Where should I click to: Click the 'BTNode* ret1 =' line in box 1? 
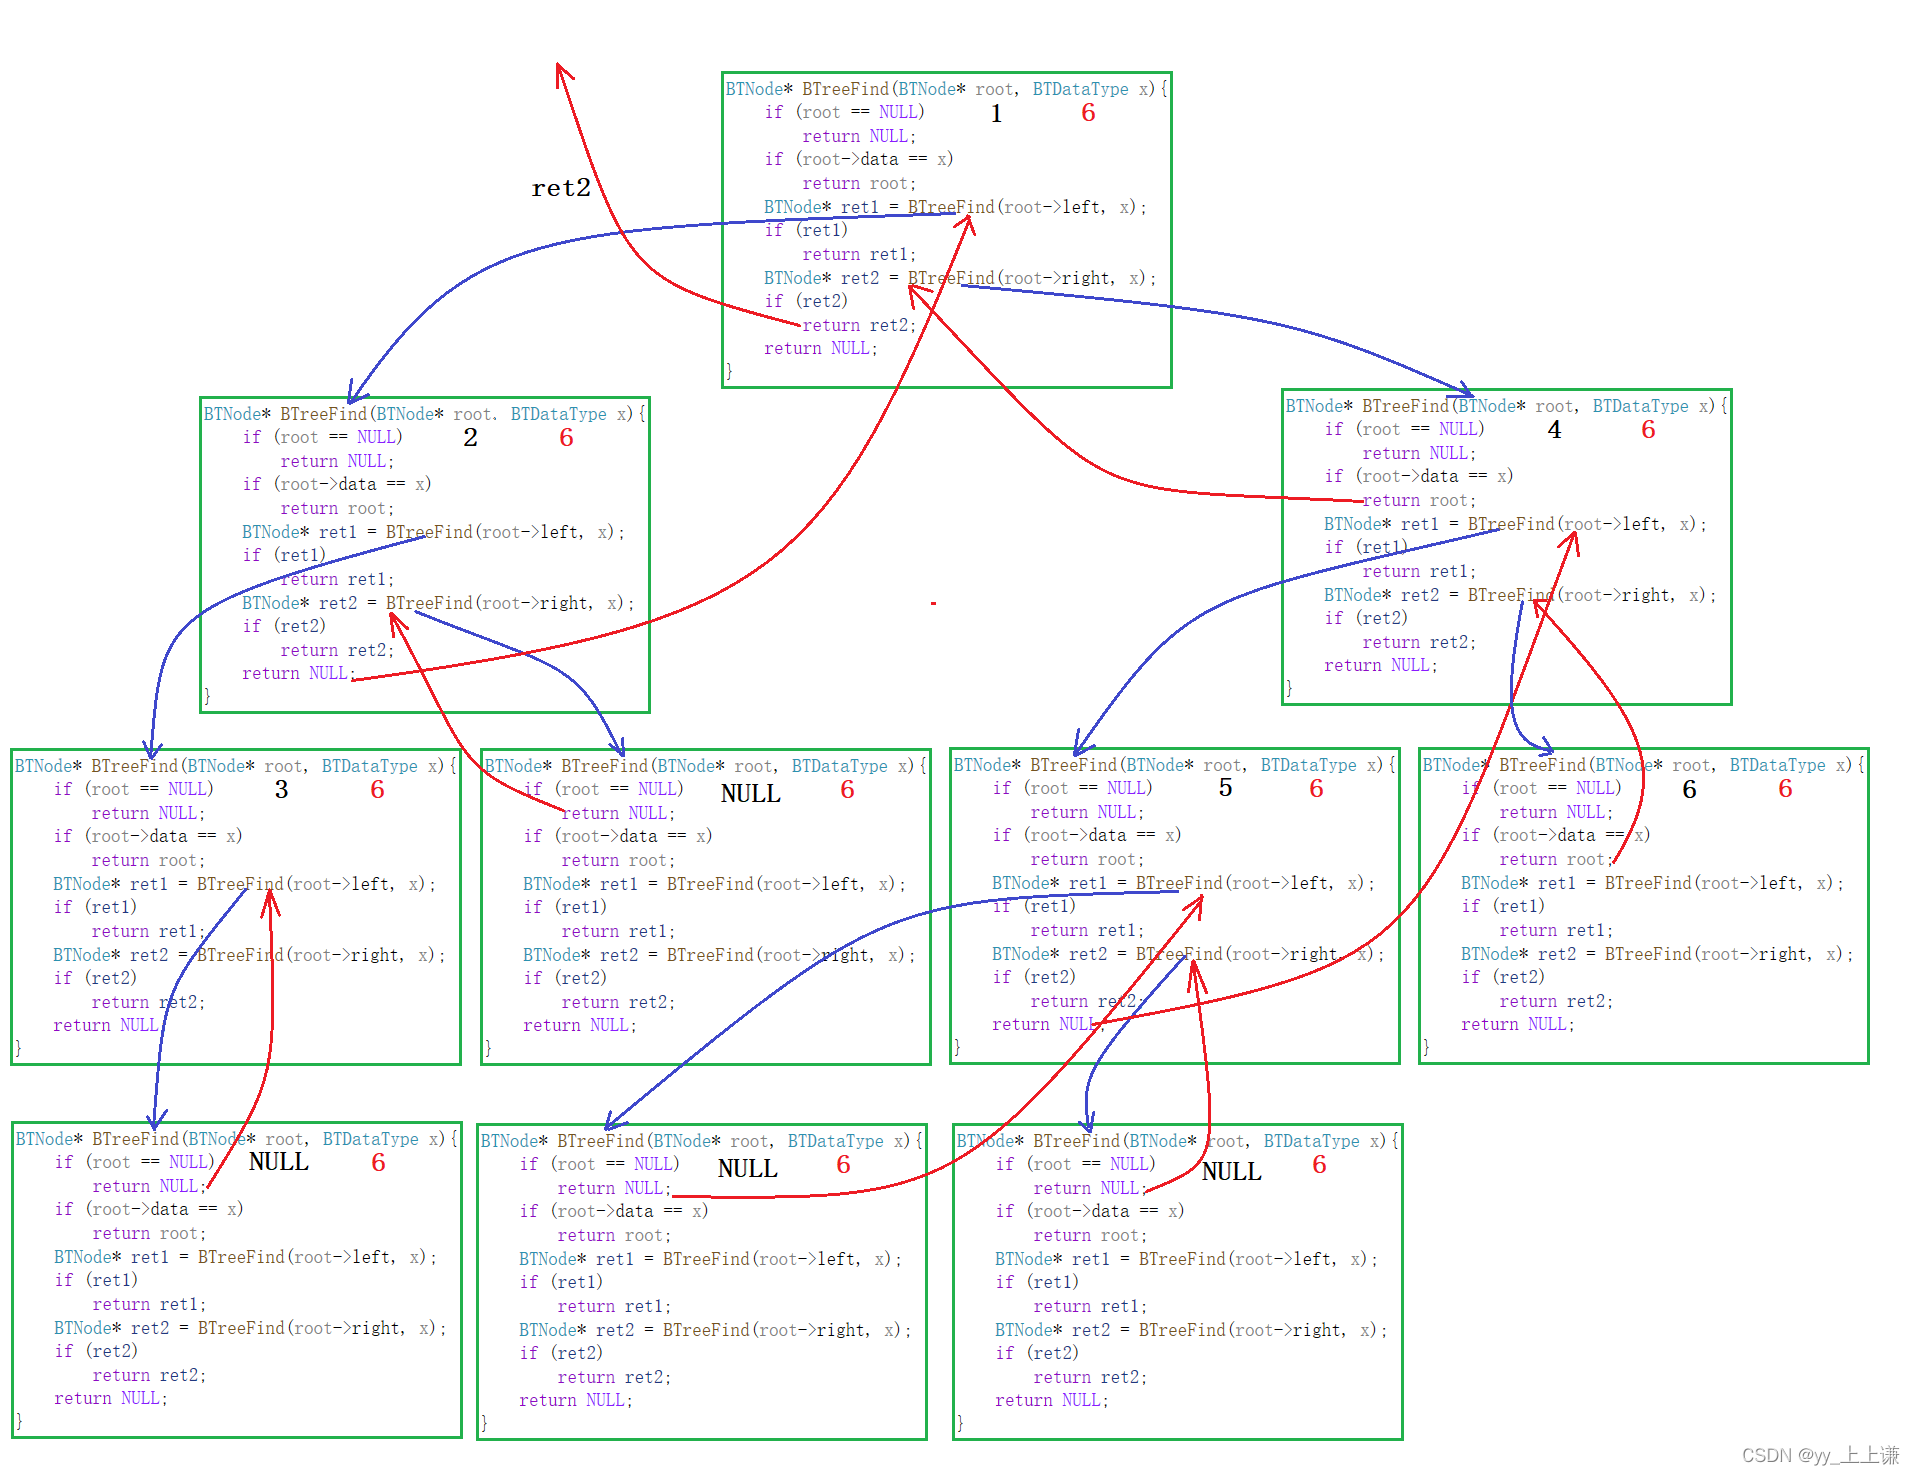955,207
